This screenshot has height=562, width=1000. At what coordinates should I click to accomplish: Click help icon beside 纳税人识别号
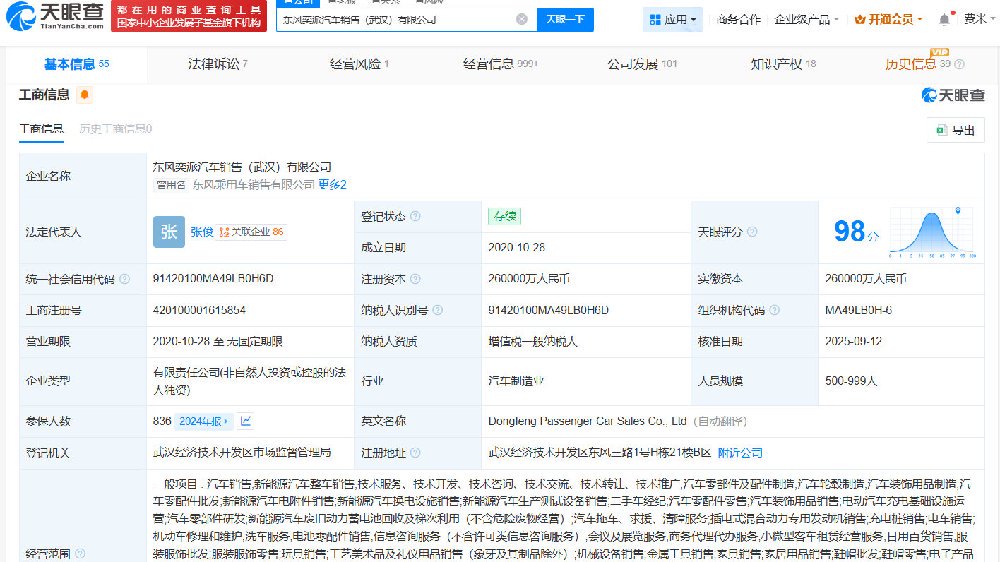point(438,310)
